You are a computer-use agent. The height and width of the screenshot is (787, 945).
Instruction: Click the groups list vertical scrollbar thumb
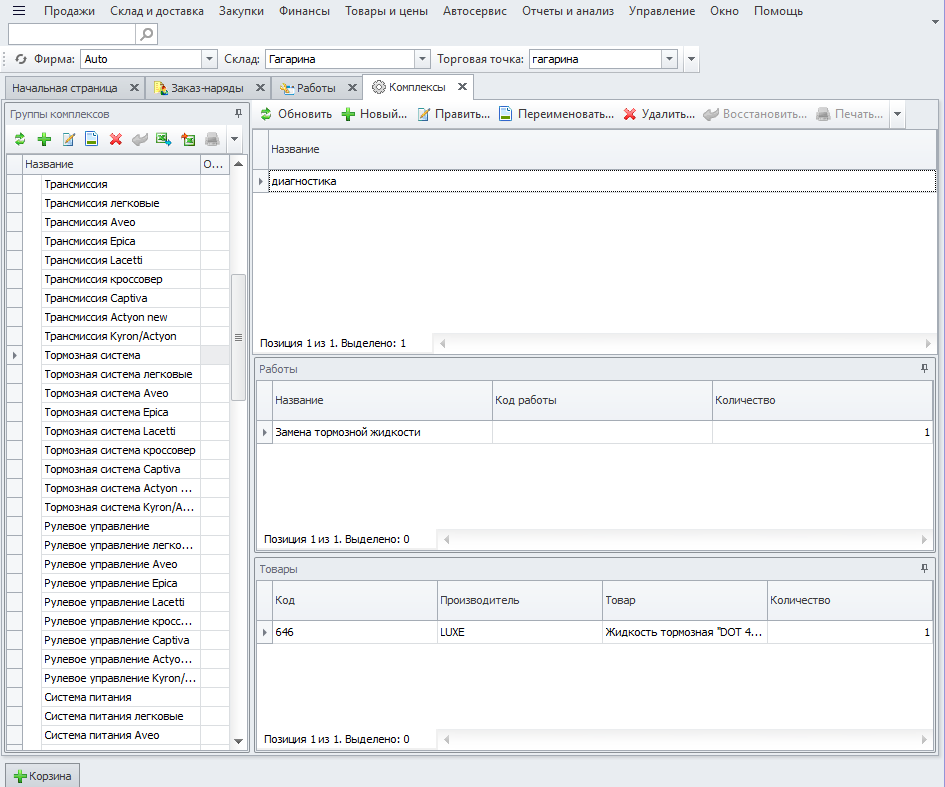pyautogui.click(x=238, y=337)
